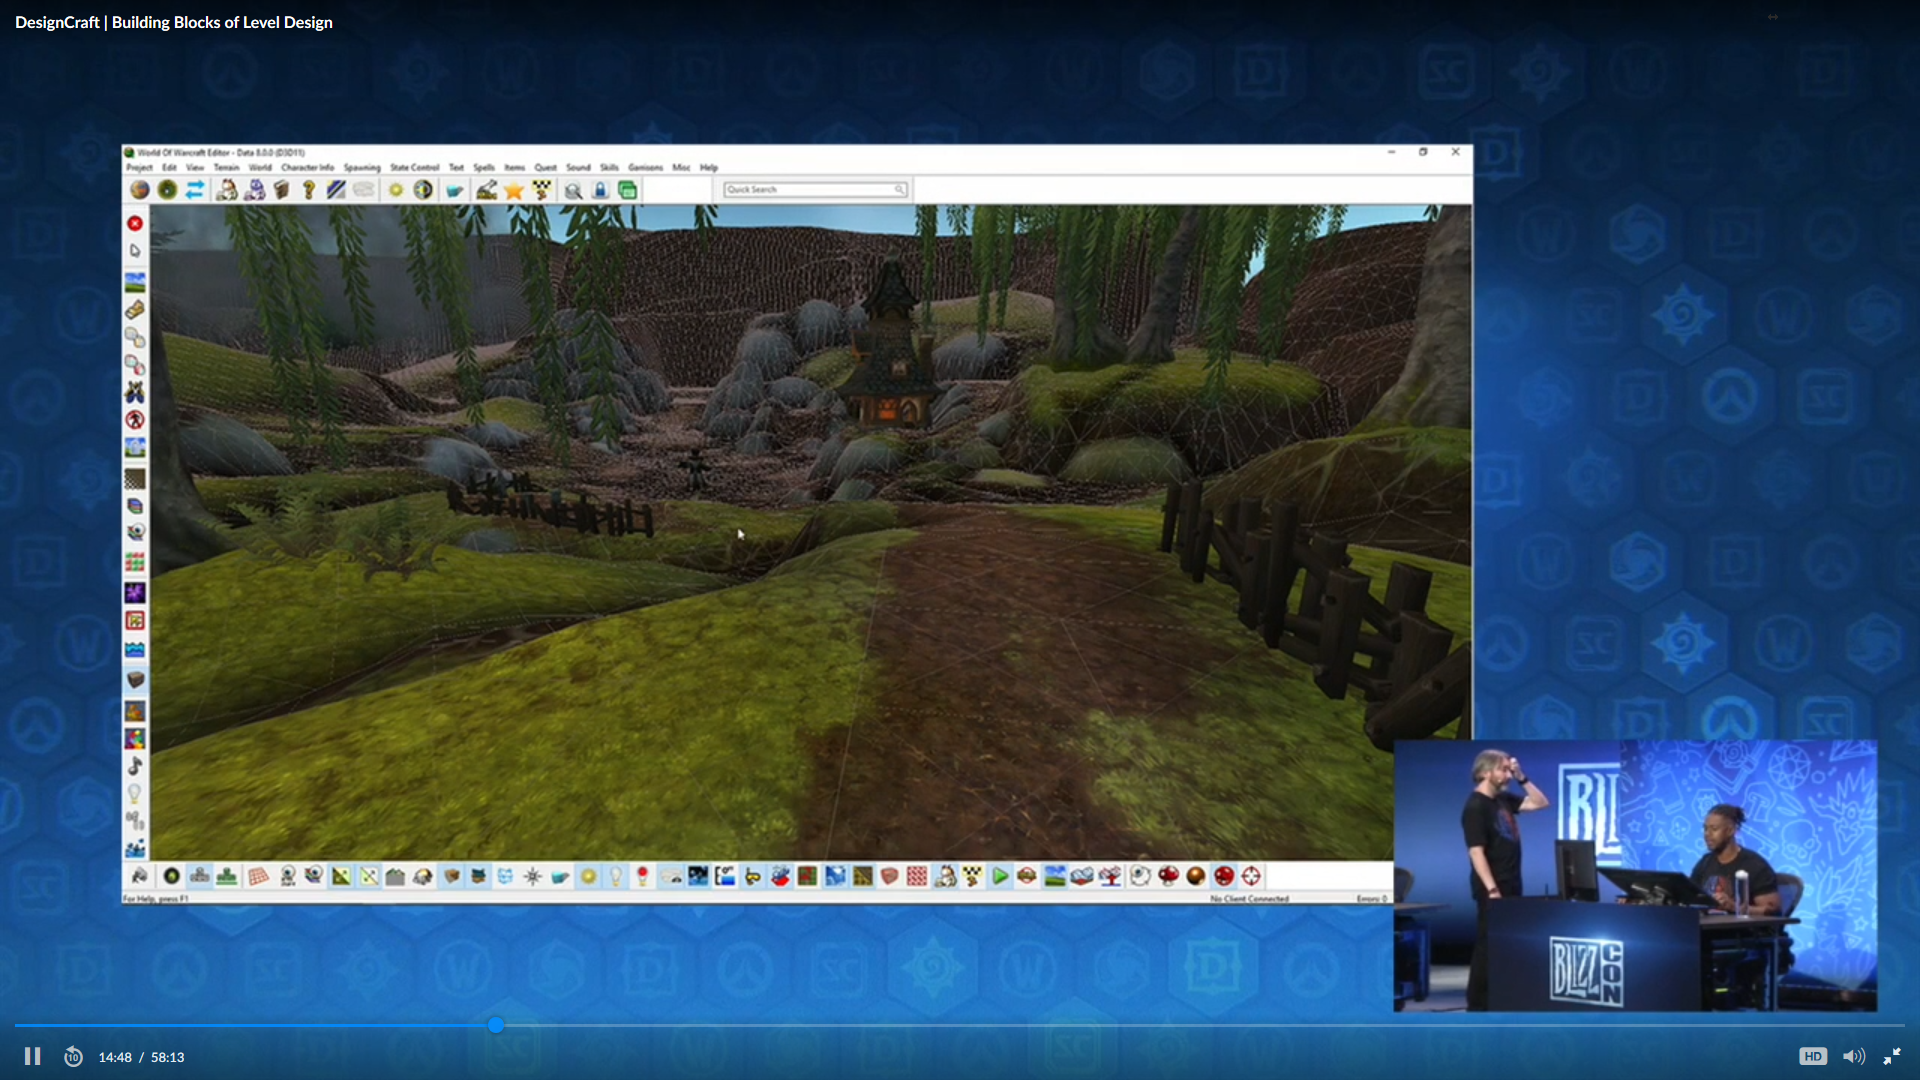Image resolution: width=1920 pixels, height=1080 pixels.
Task: Open the Quest menu
Action: tap(545, 168)
